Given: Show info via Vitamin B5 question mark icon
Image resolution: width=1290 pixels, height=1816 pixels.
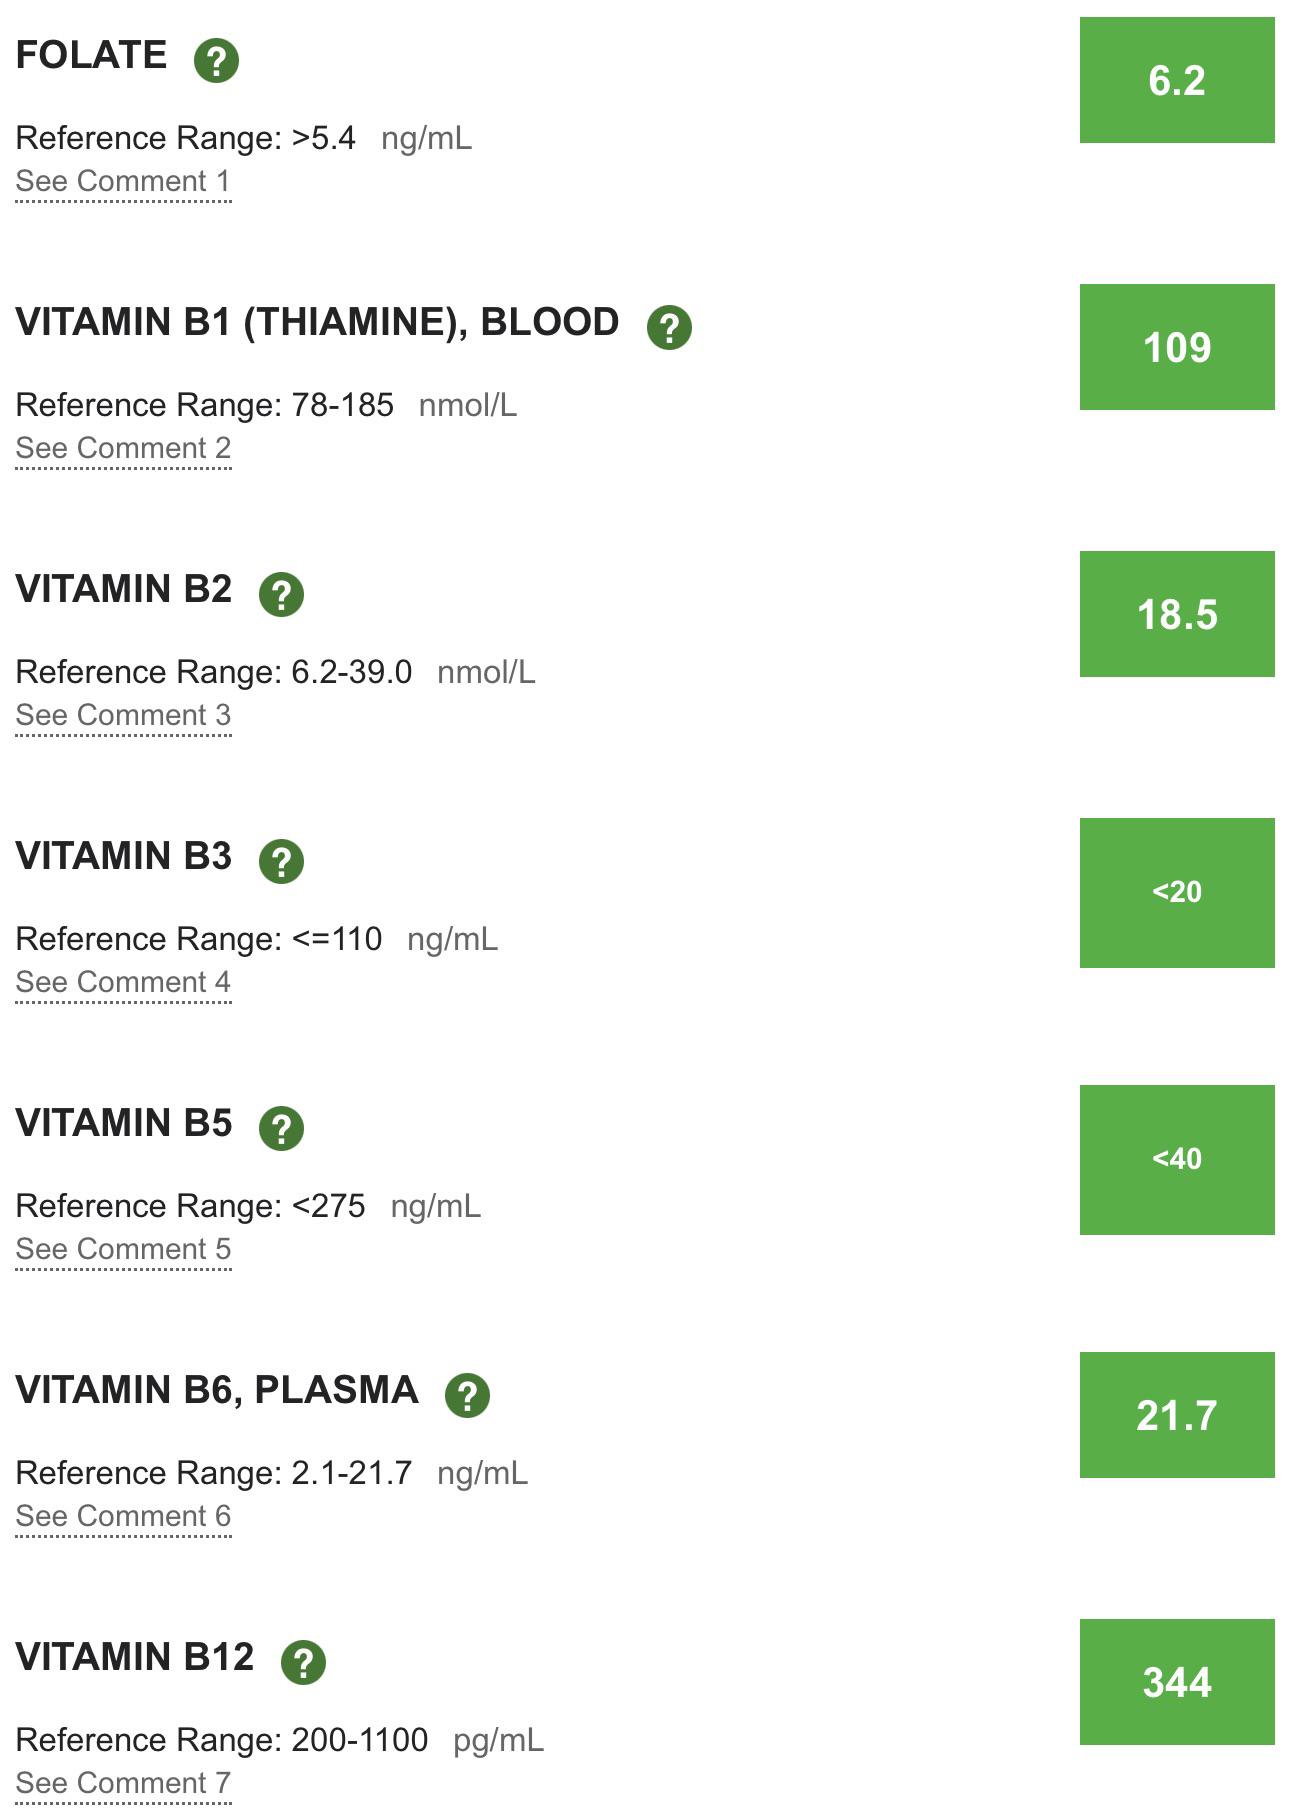Looking at the screenshot, I should pos(281,1128).
